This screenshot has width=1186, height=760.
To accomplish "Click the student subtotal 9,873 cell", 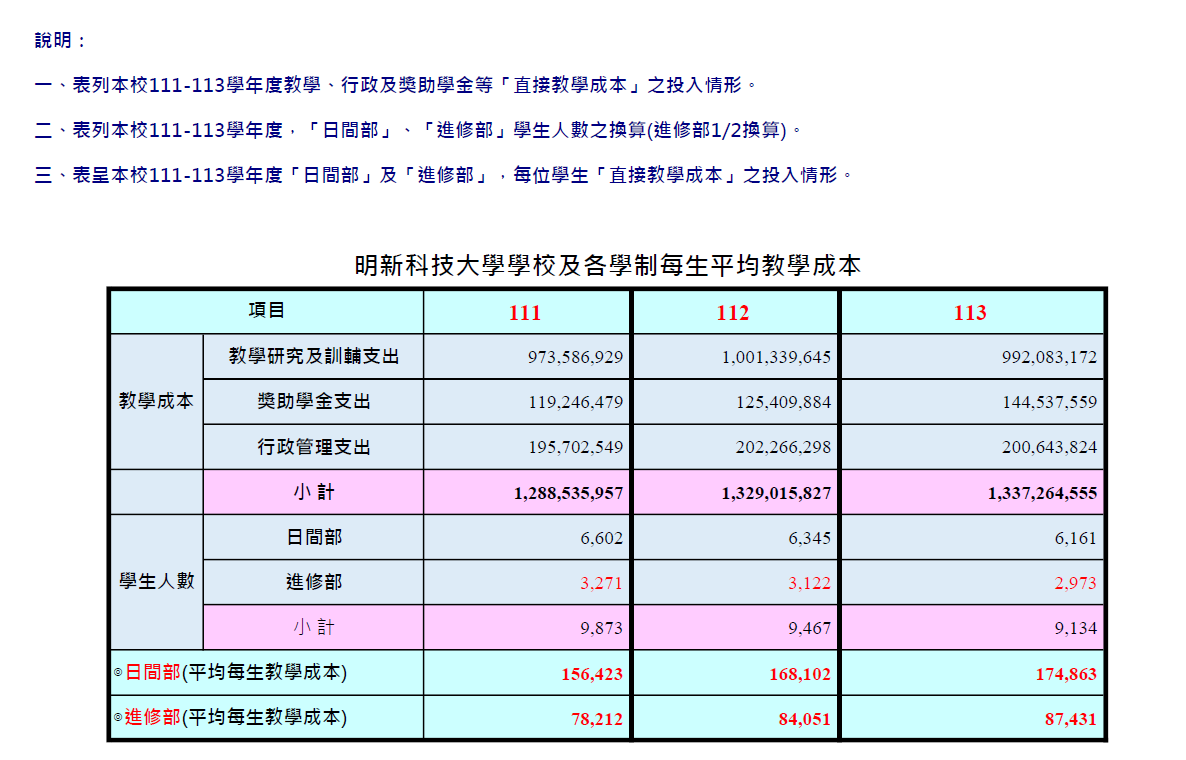I will 601,629.
